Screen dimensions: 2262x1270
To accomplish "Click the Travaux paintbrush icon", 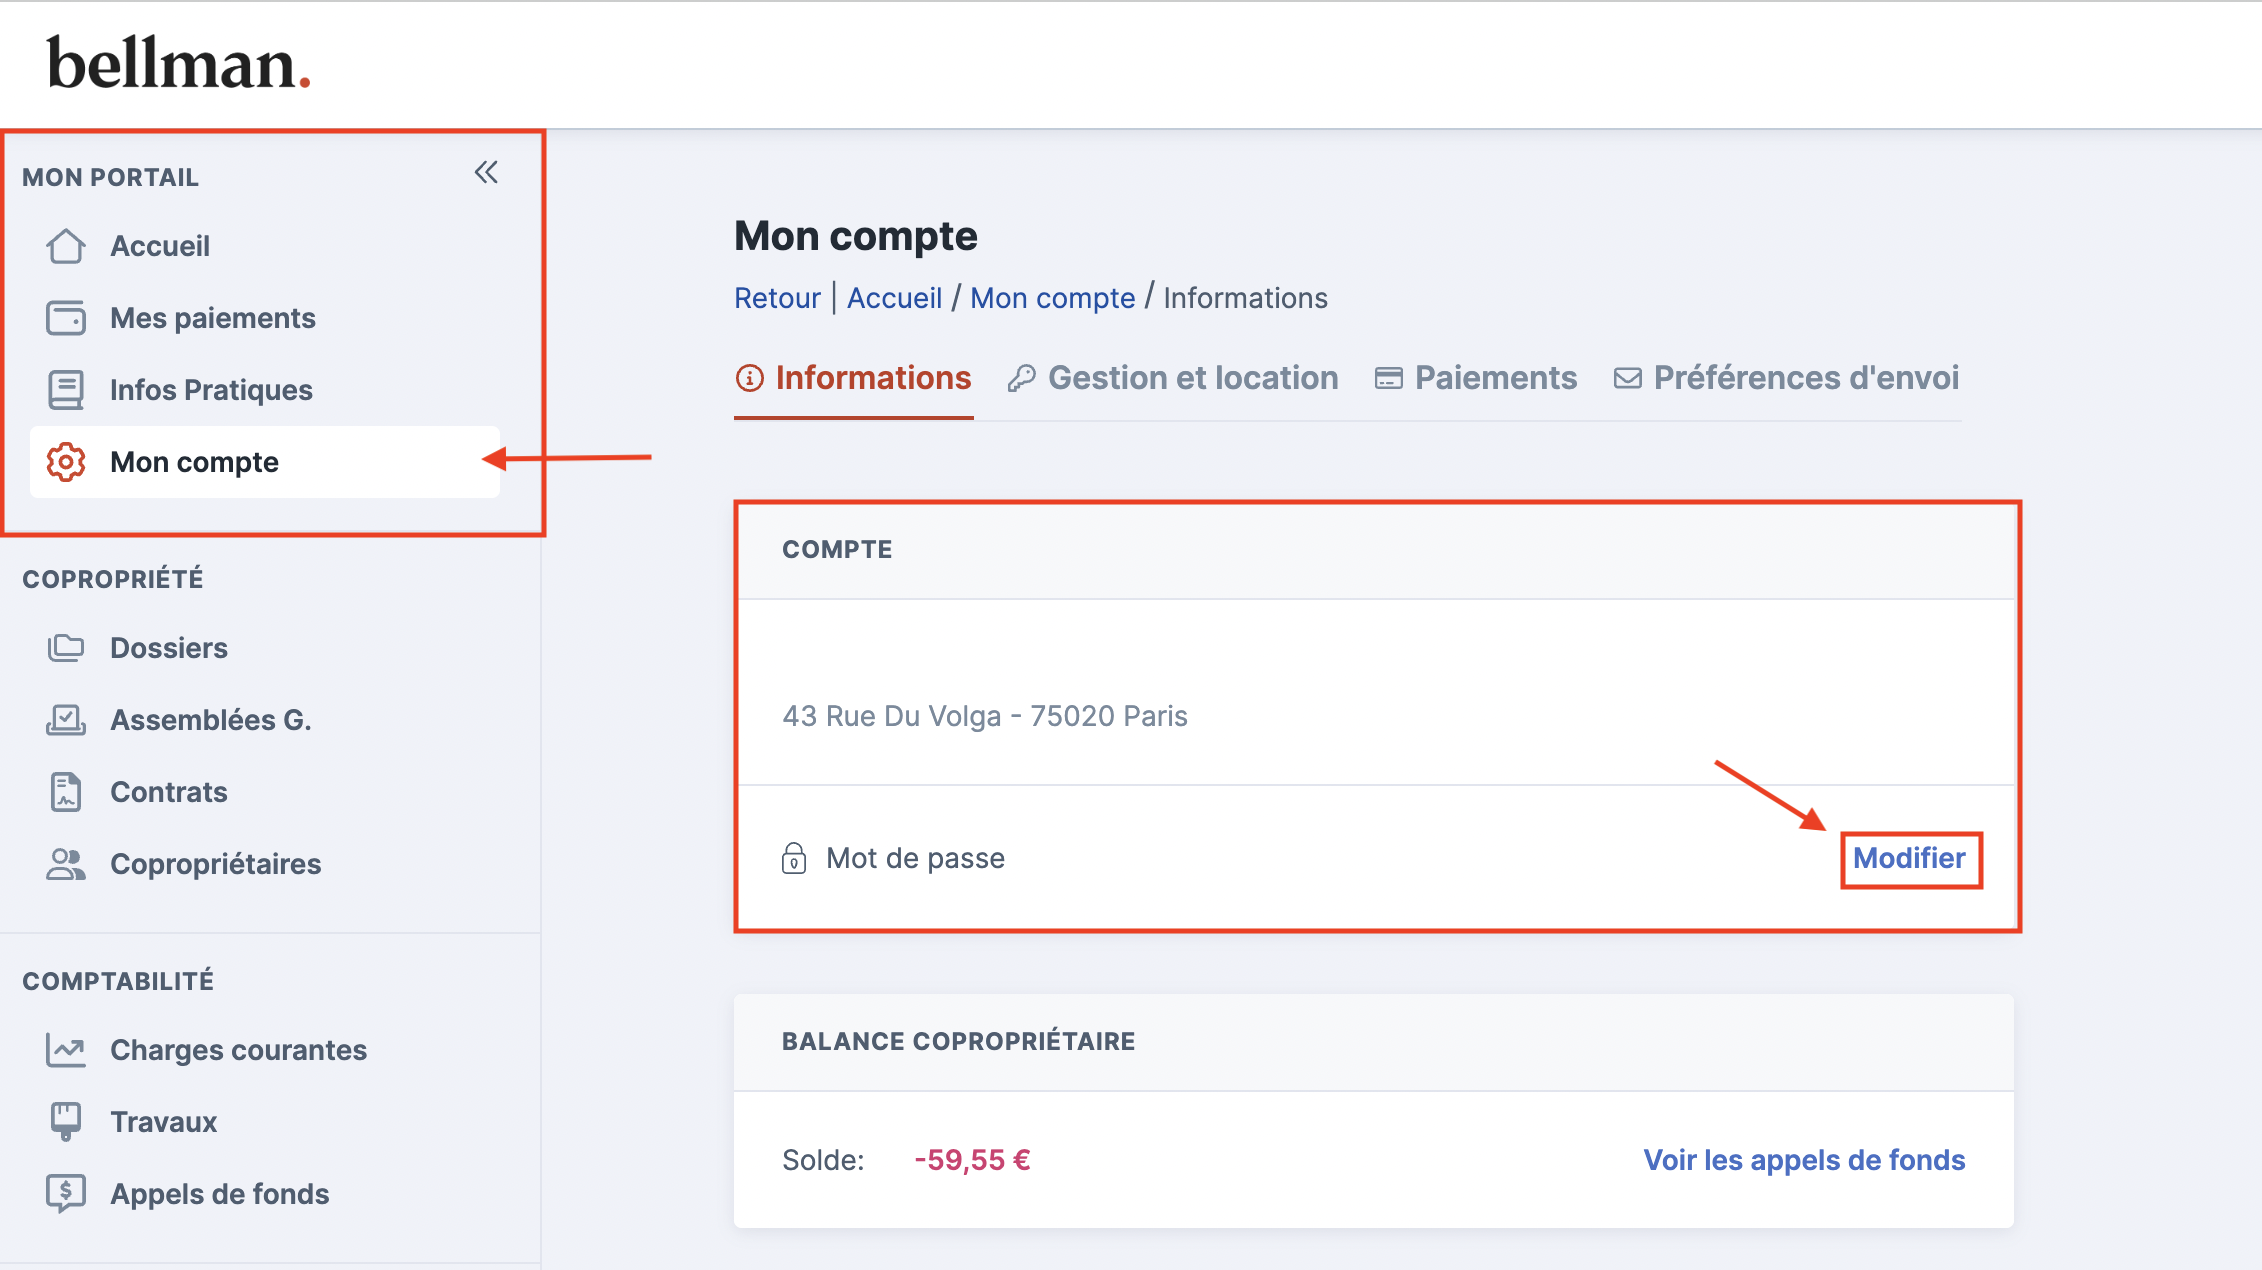I will pos(66,1122).
